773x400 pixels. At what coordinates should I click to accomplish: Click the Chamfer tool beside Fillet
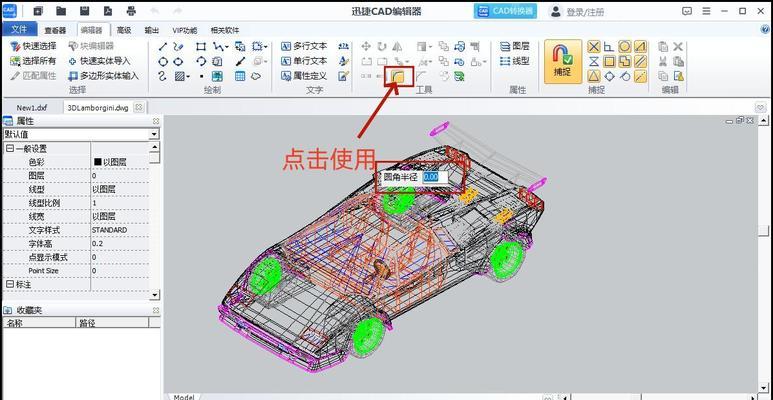click(x=422, y=76)
